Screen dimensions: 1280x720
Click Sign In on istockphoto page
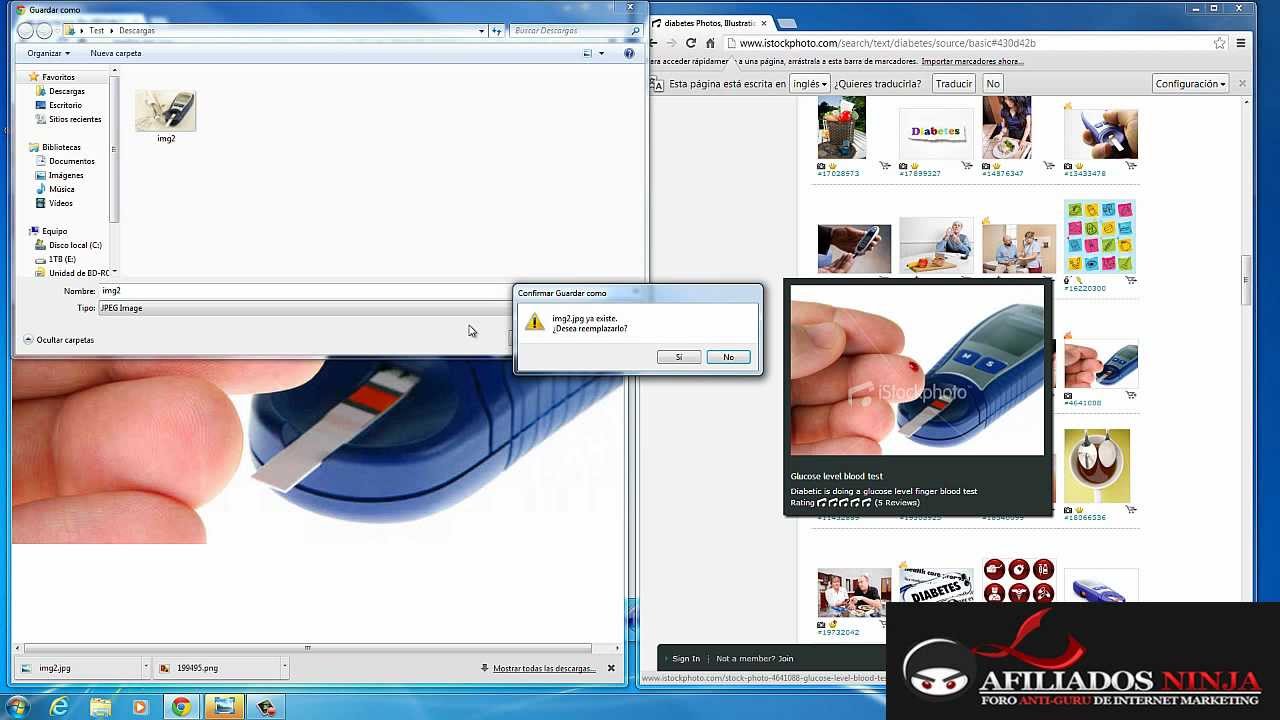click(x=686, y=659)
